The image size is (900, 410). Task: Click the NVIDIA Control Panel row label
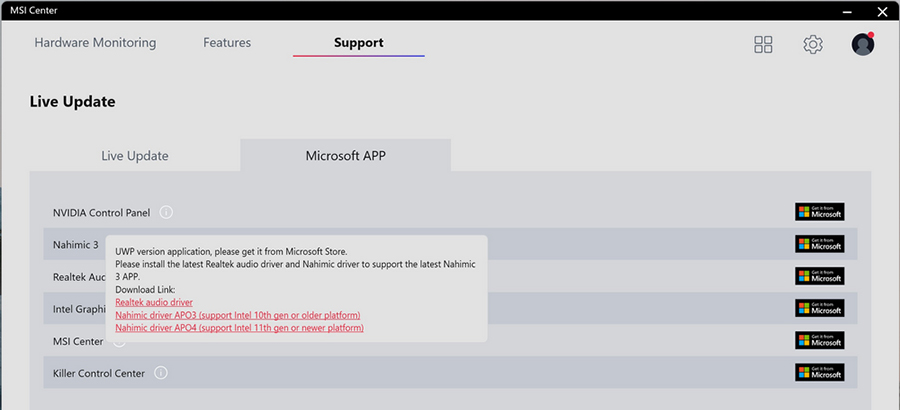pyautogui.click(x=102, y=212)
